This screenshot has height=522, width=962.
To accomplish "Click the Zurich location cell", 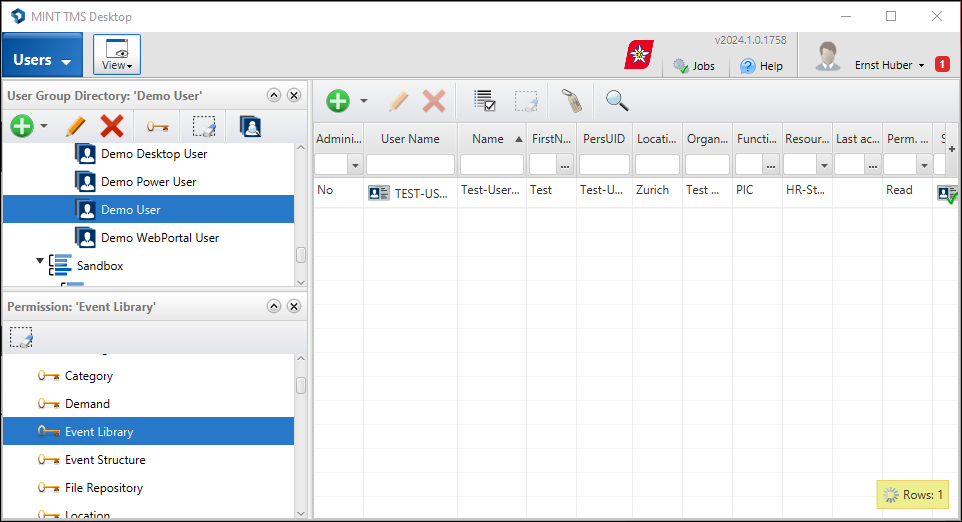I will 657,191.
